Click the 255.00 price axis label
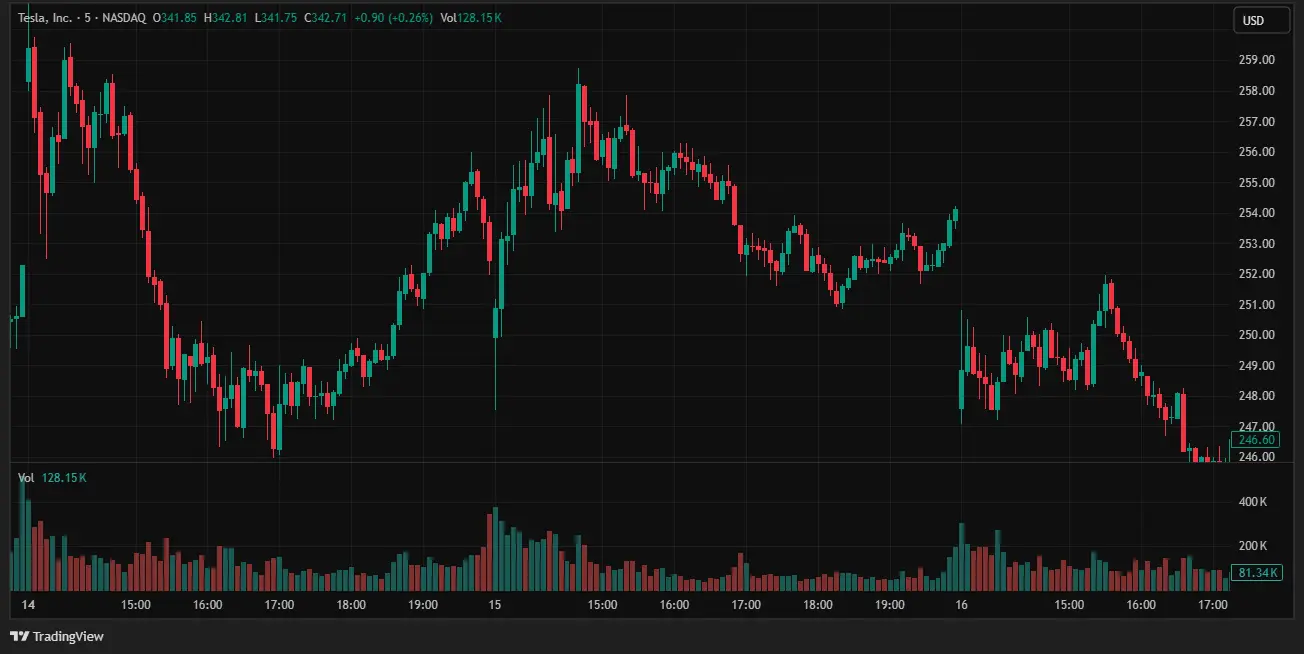Viewport: 1304px width, 654px height. point(1256,183)
